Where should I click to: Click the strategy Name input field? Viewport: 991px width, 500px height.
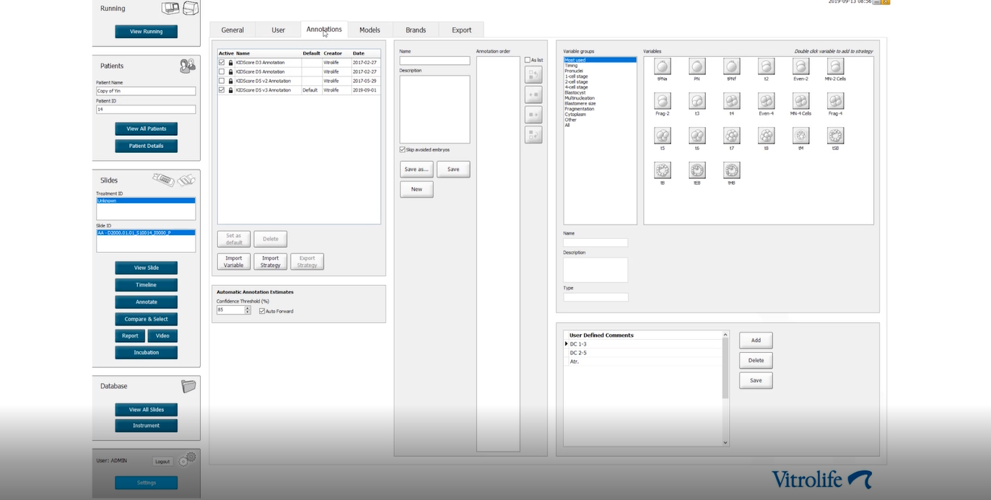[x=434, y=61]
